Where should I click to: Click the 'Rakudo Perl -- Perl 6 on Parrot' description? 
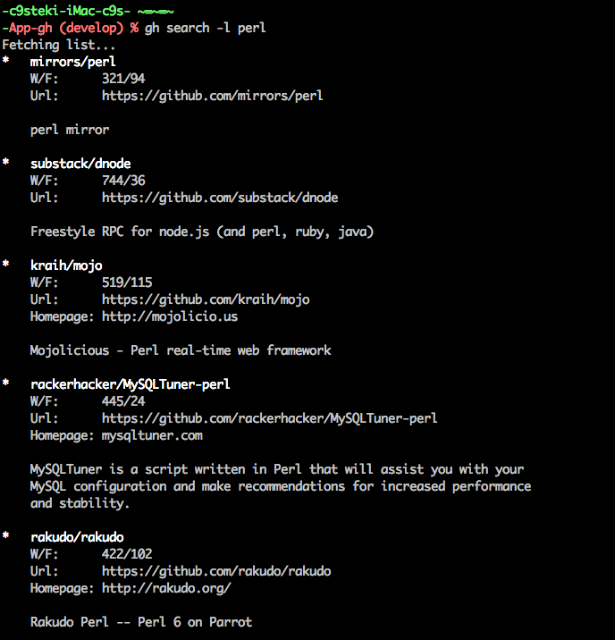click(x=141, y=622)
